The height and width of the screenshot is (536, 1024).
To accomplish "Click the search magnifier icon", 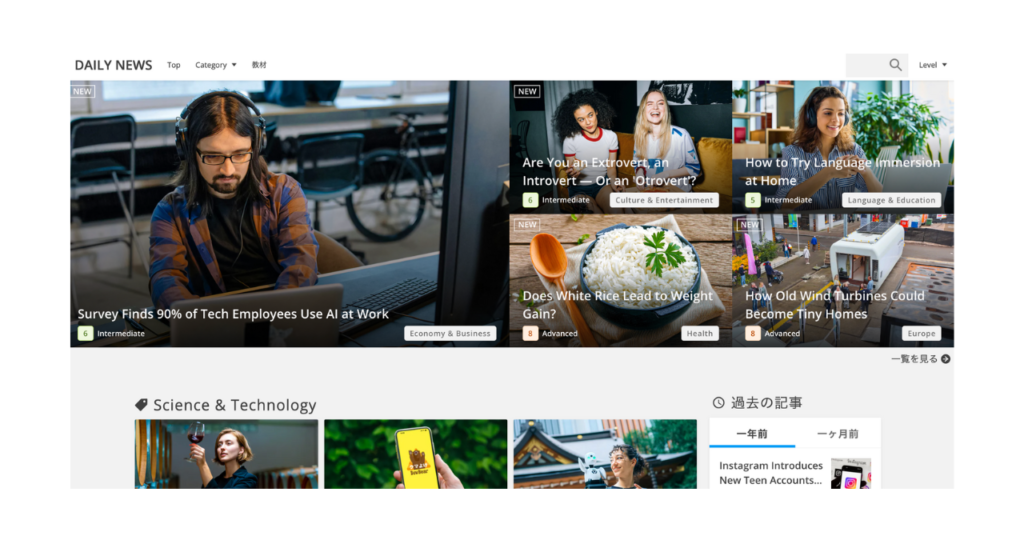I will [x=895, y=65].
